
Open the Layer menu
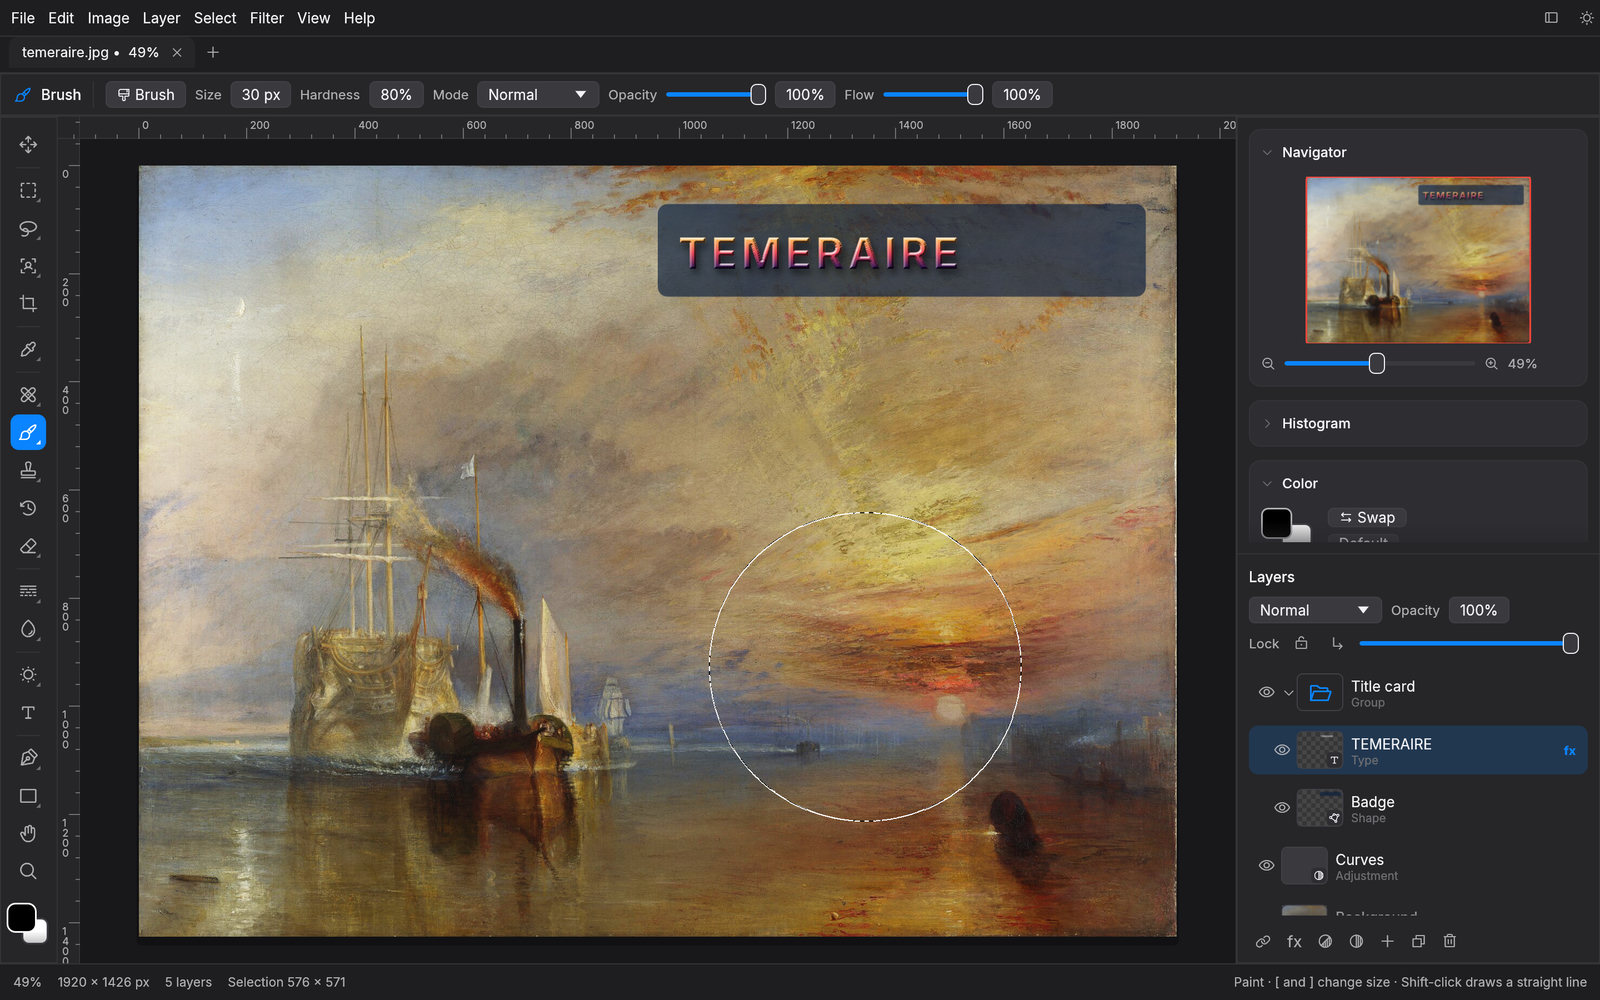click(161, 18)
